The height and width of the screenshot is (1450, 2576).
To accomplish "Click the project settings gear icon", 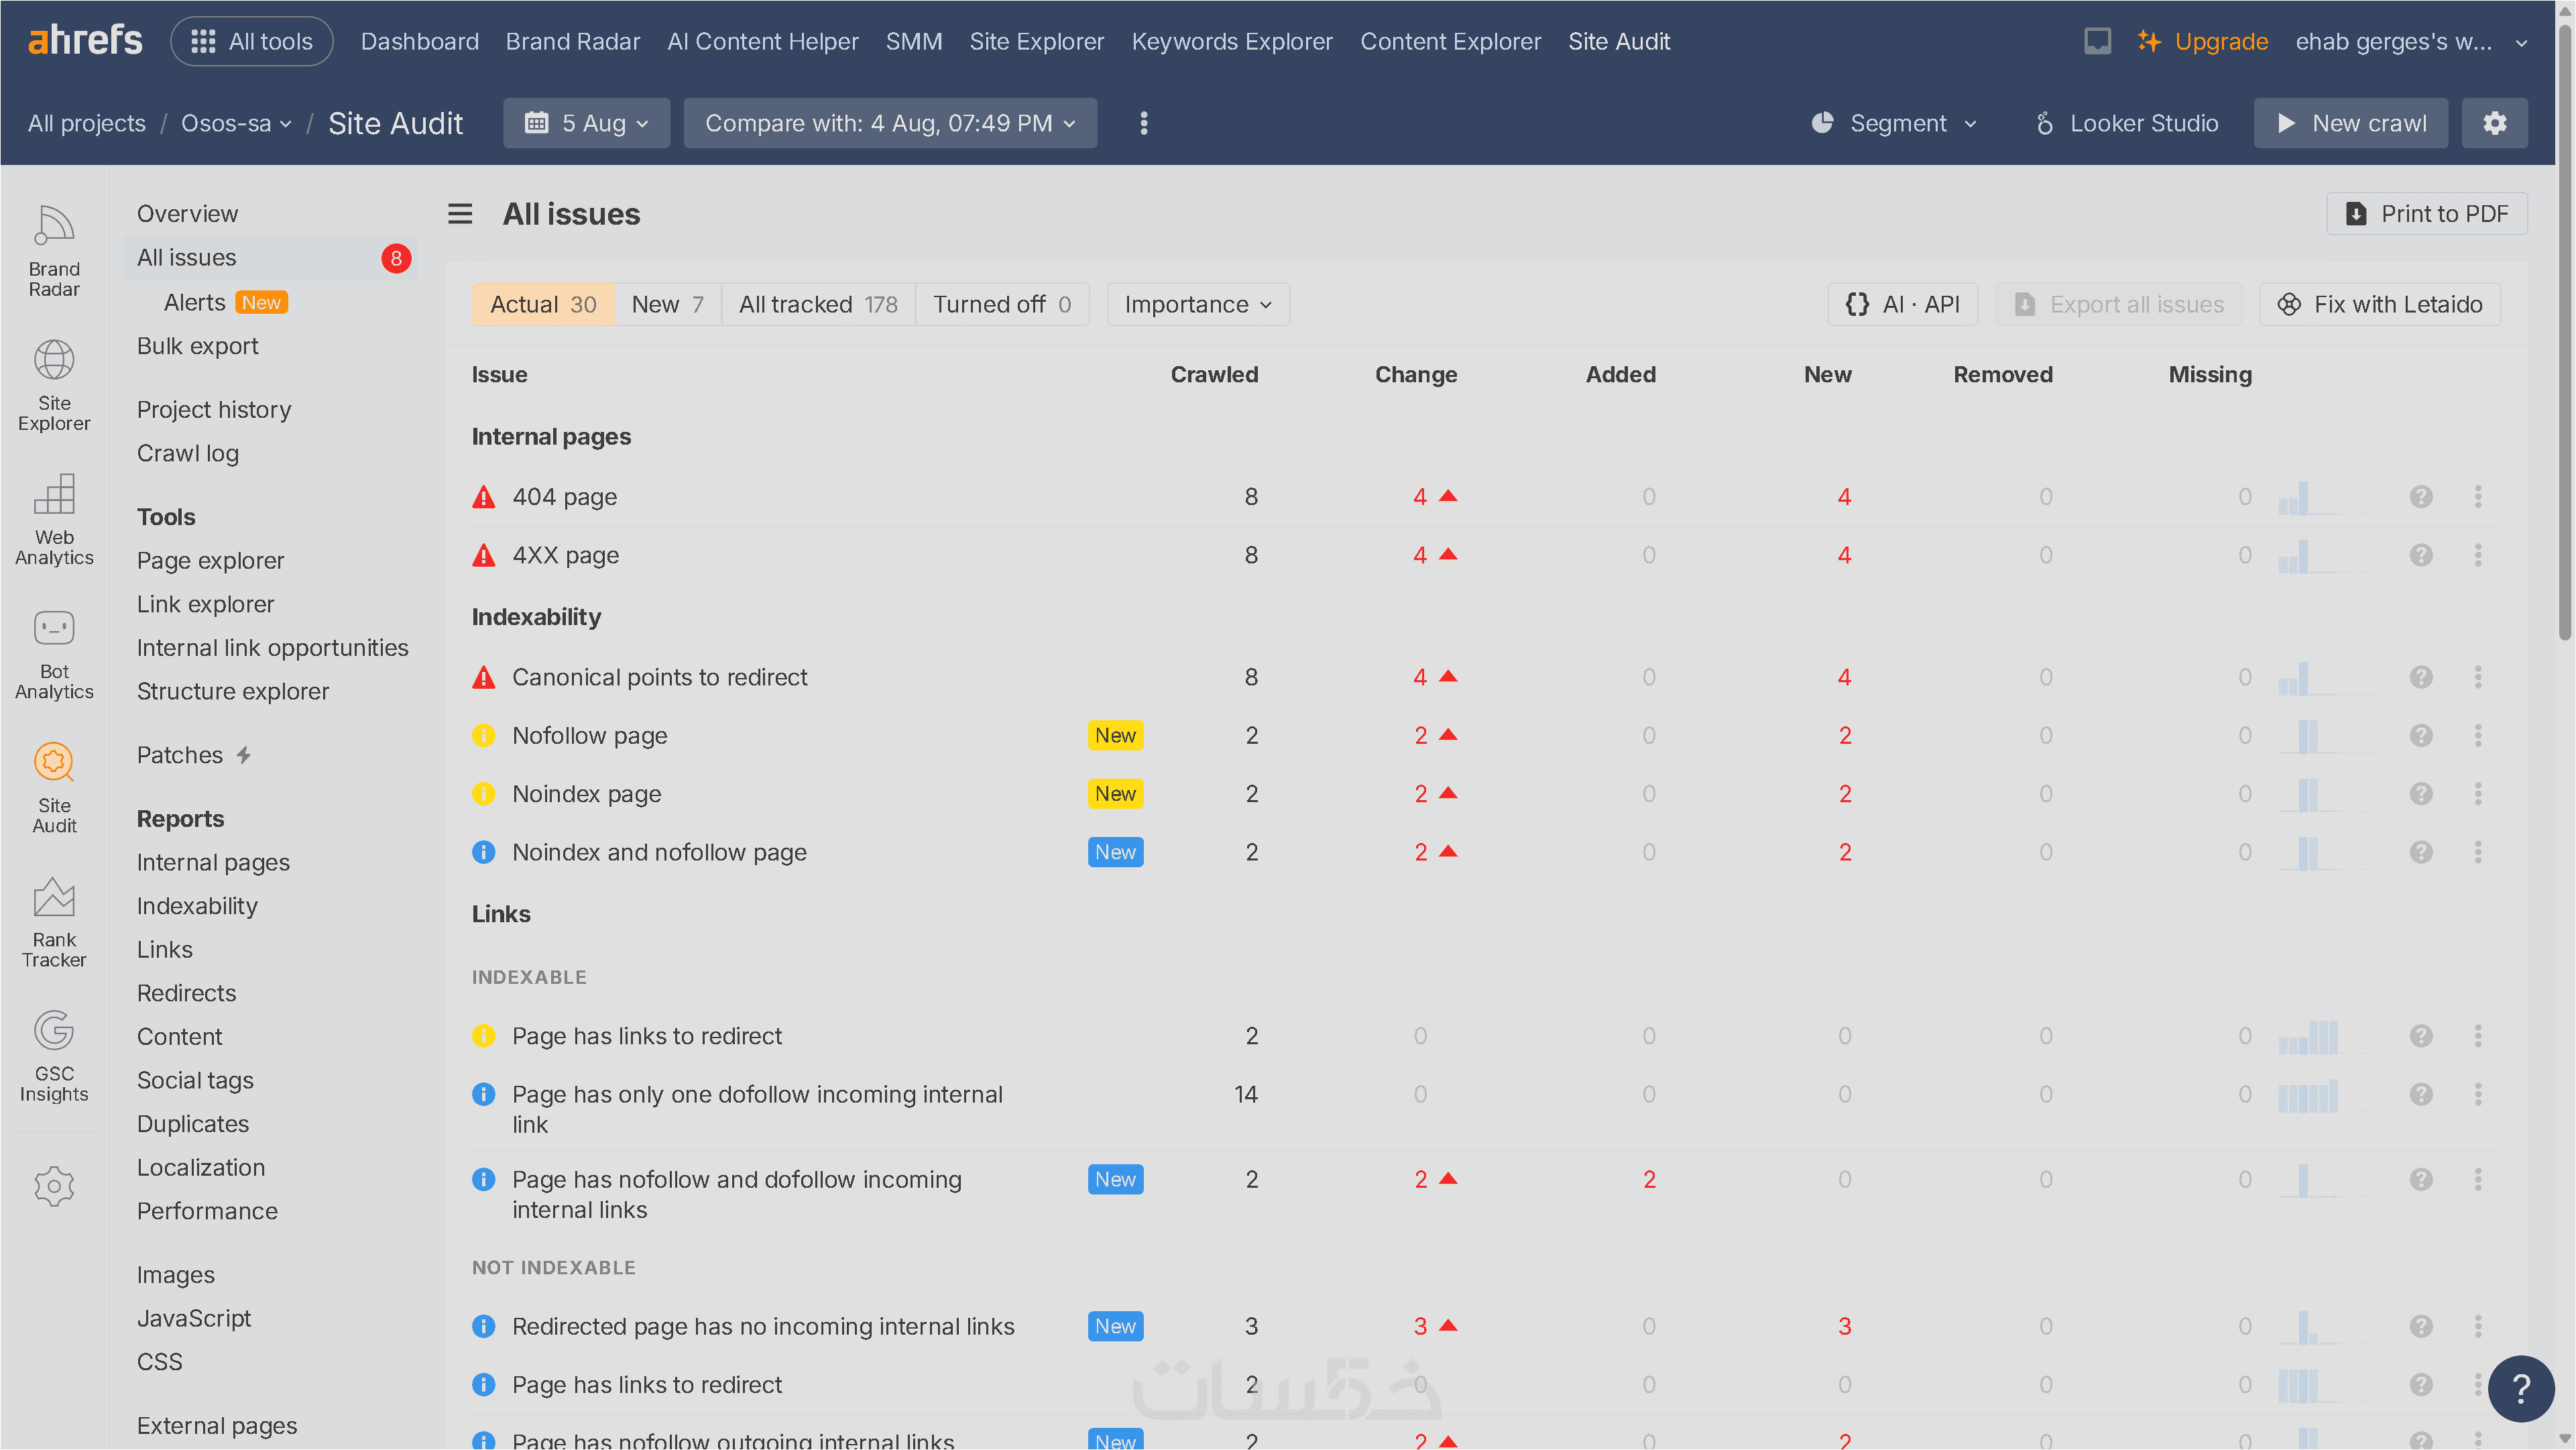I will pos(2494,123).
